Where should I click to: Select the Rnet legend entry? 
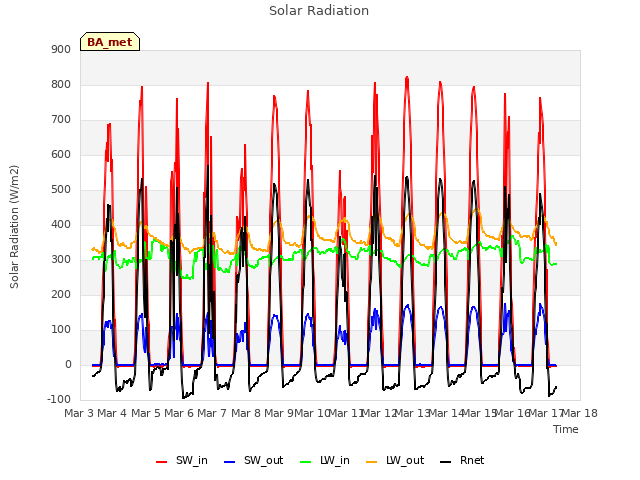[x=462, y=460]
